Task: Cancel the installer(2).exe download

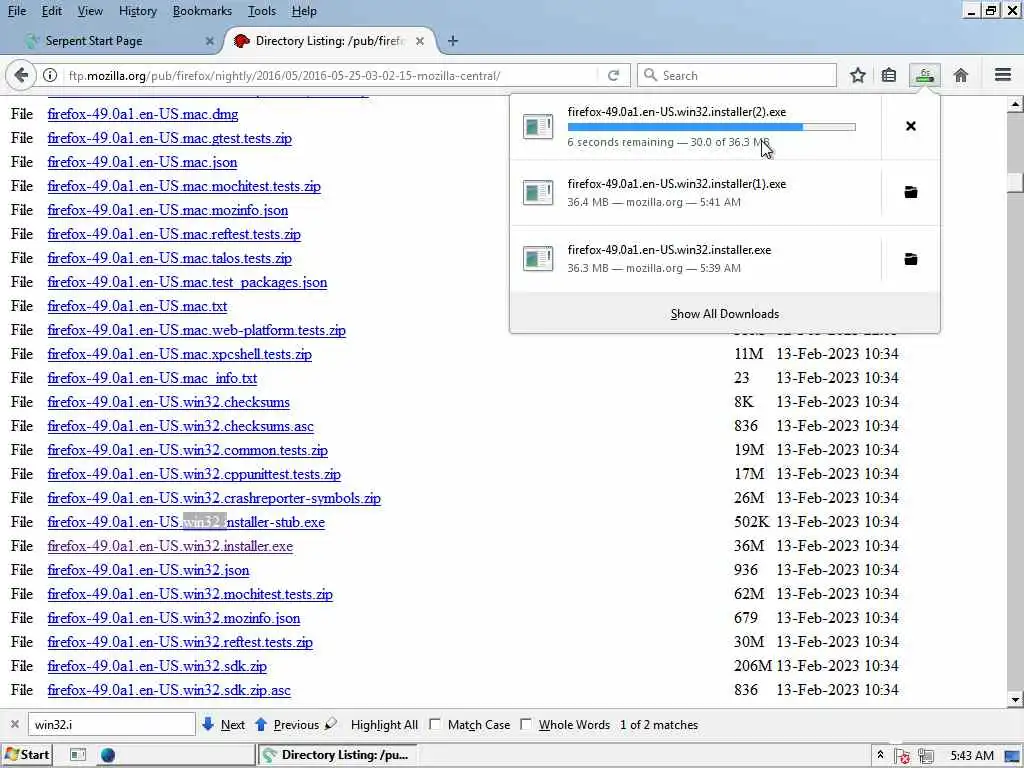Action: pyautogui.click(x=910, y=126)
